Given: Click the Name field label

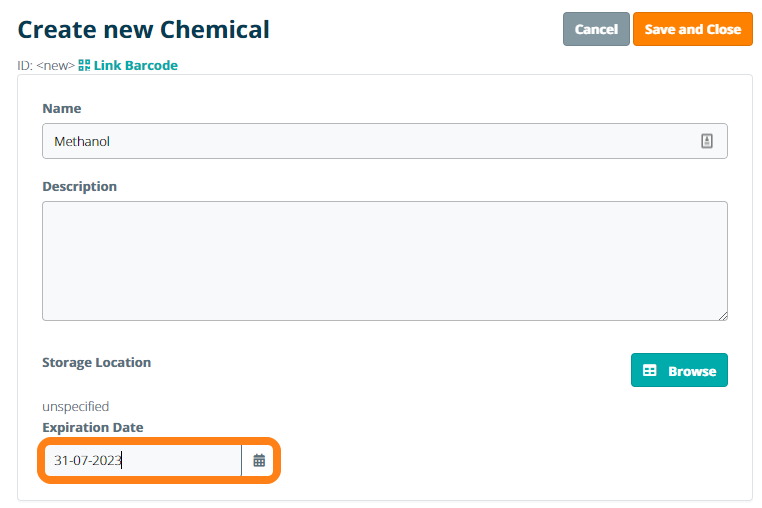Looking at the screenshot, I should 62,108.
